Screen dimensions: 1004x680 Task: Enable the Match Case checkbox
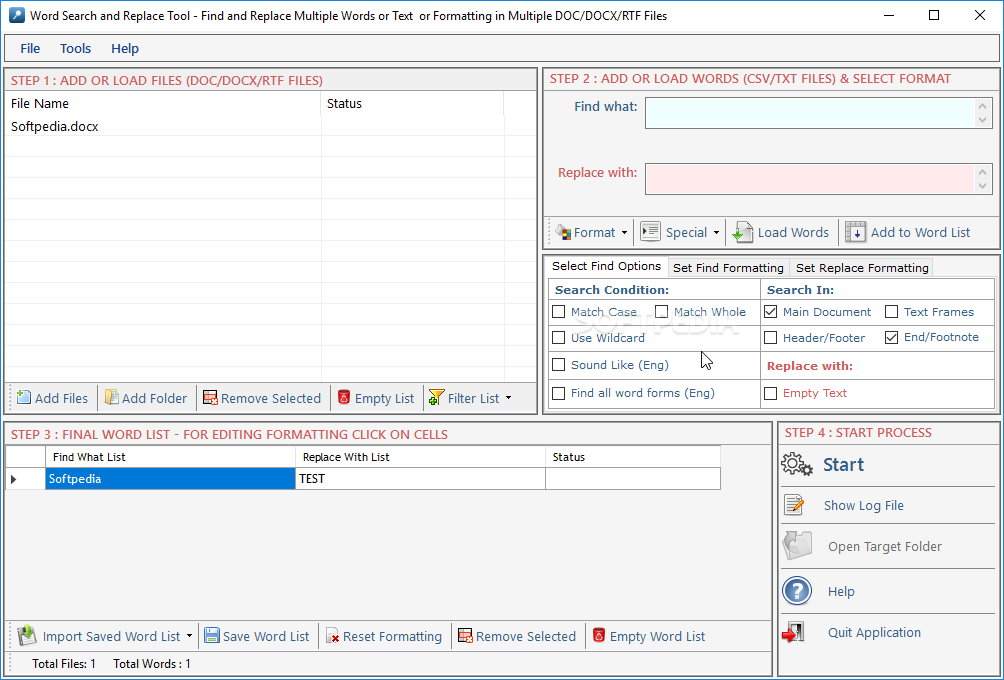click(558, 312)
